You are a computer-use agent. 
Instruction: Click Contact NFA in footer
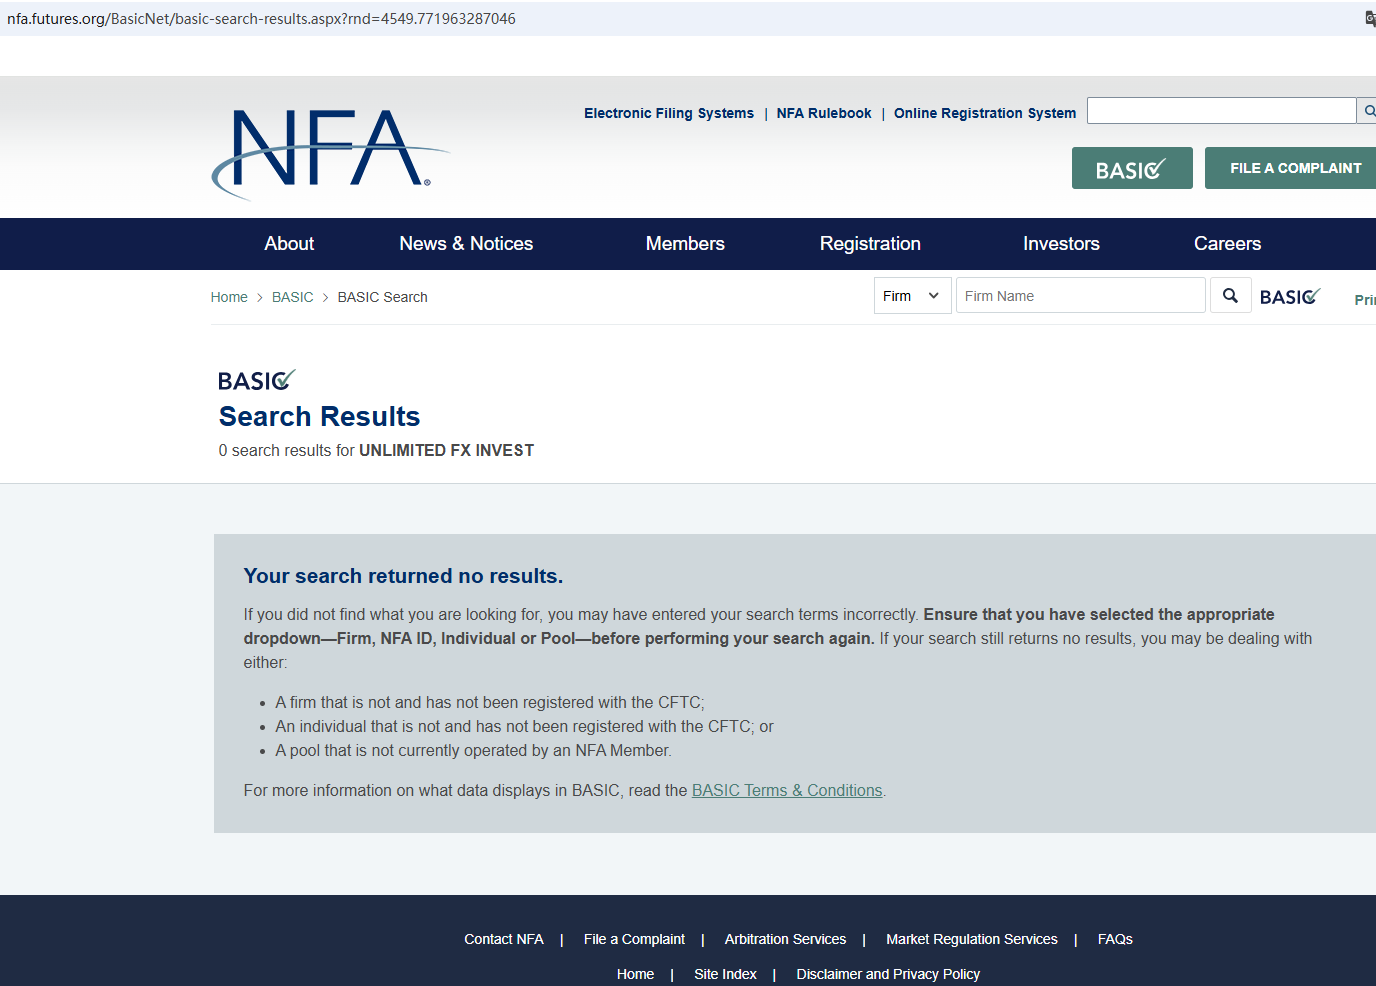coord(504,939)
